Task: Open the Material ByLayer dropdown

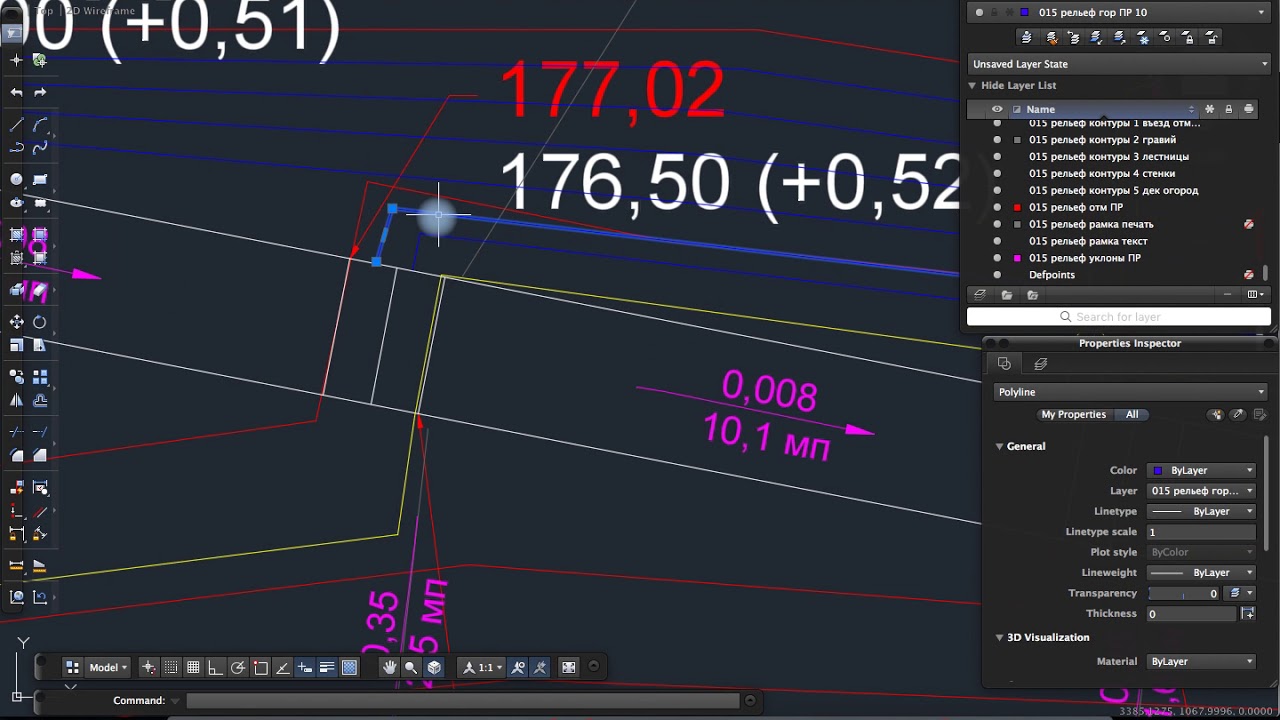Action: (x=1201, y=662)
